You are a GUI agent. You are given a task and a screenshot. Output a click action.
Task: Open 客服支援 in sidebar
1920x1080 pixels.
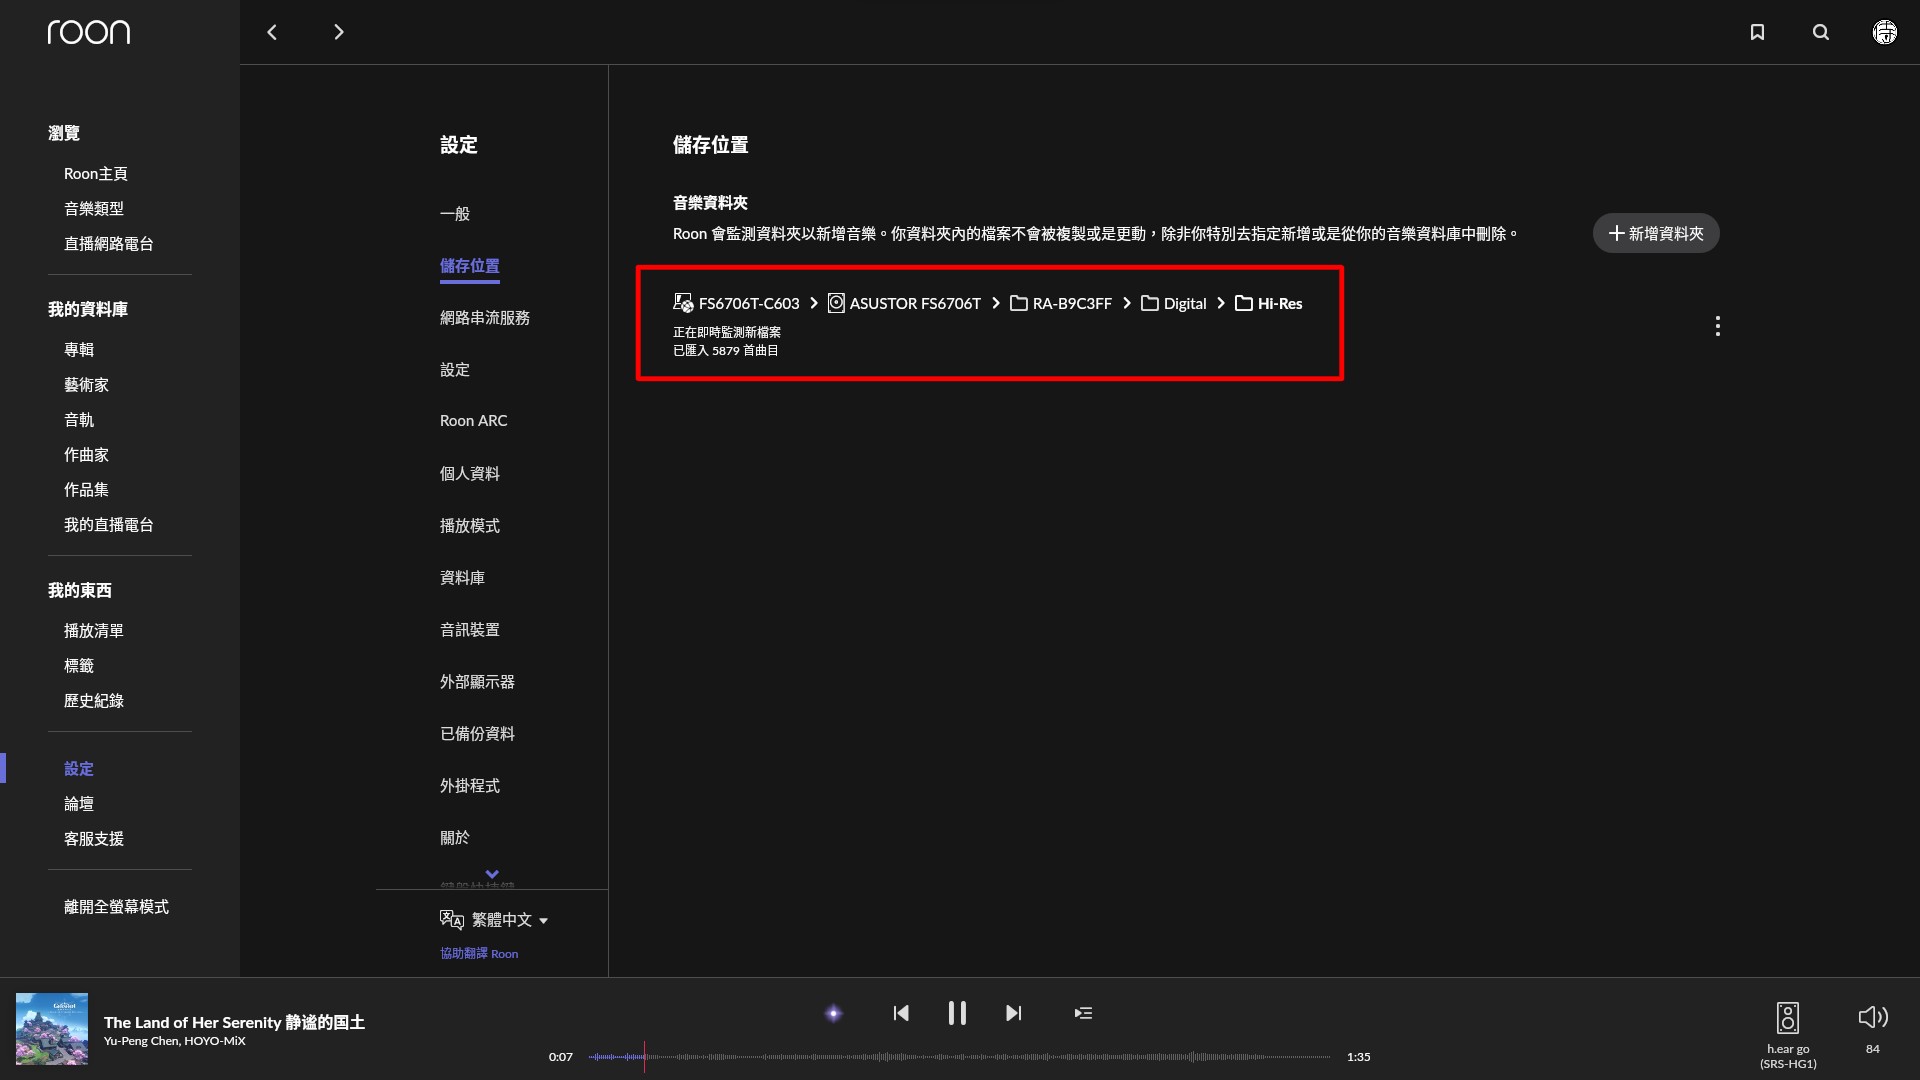tap(94, 839)
